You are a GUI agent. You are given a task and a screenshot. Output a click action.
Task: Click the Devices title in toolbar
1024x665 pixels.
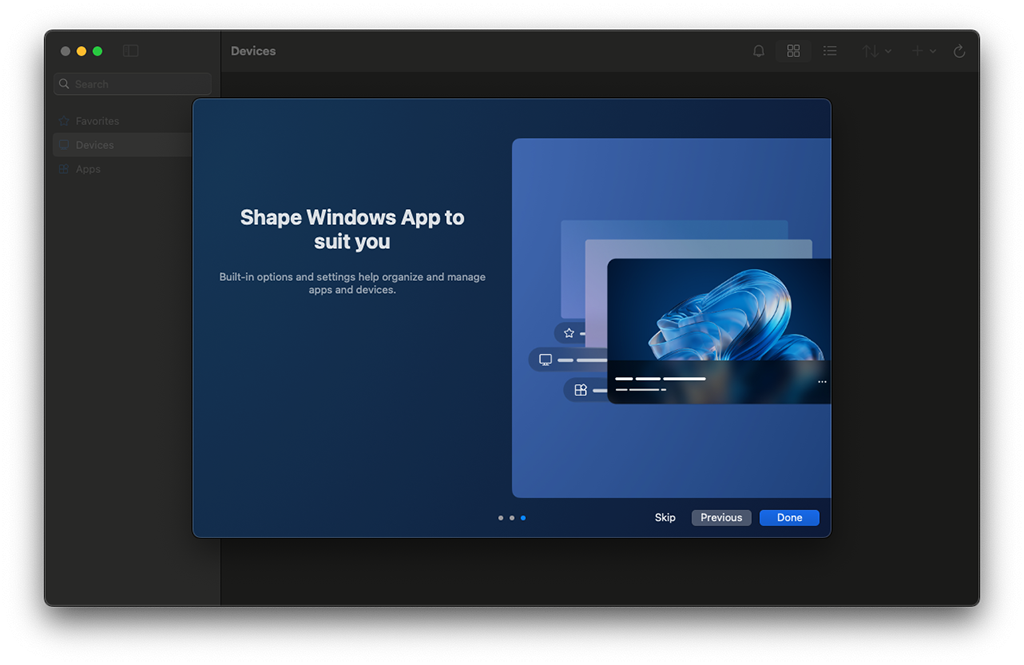tap(253, 51)
